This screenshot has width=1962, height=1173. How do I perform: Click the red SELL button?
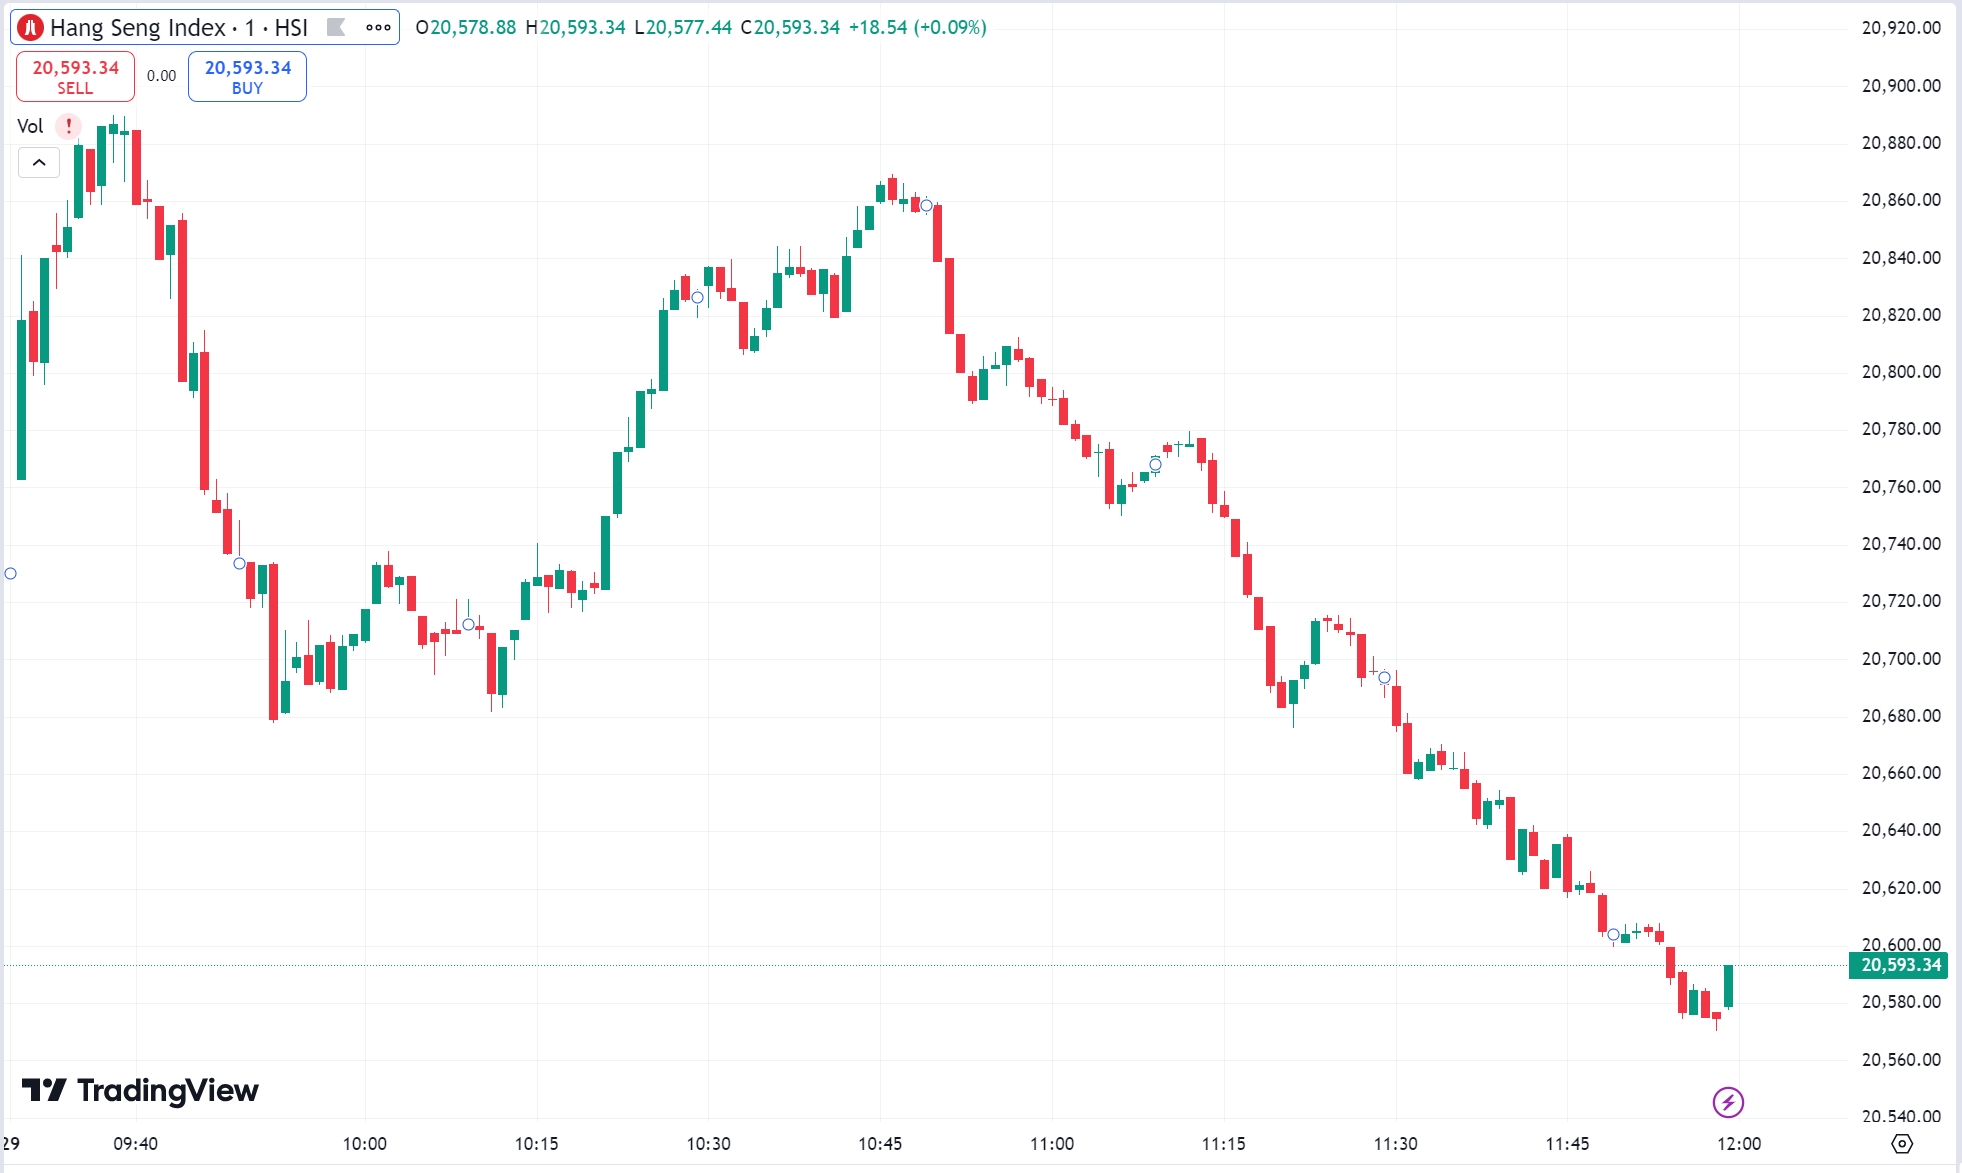[x=75, y=76]
